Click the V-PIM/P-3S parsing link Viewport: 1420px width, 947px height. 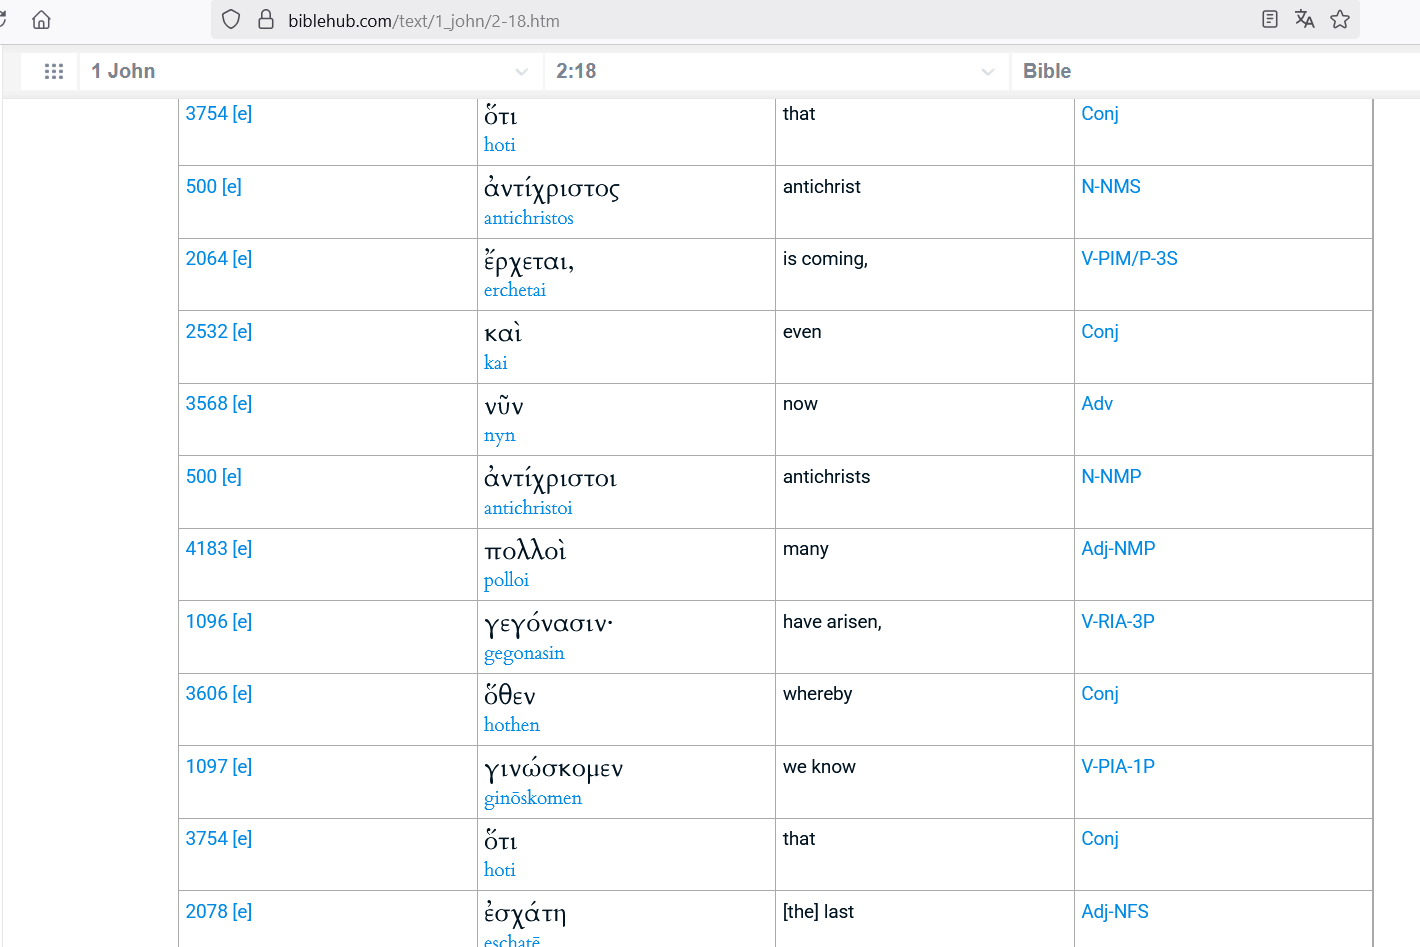click(1129, 259)
